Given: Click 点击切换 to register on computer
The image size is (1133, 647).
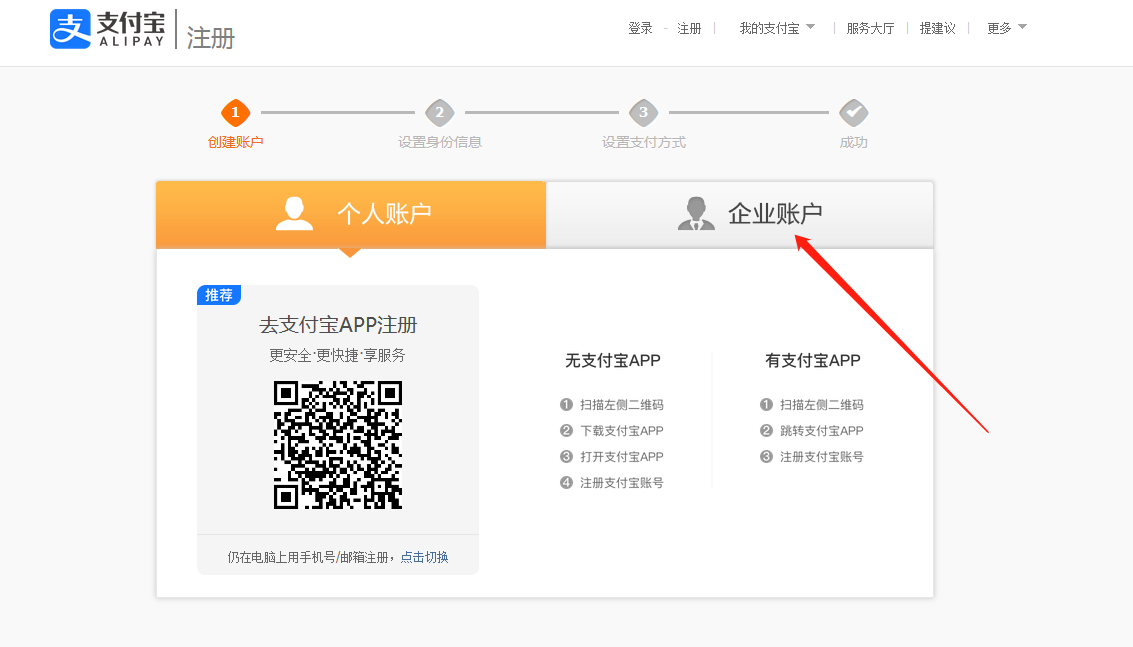Looking at the screenshot, I should 424,557.
